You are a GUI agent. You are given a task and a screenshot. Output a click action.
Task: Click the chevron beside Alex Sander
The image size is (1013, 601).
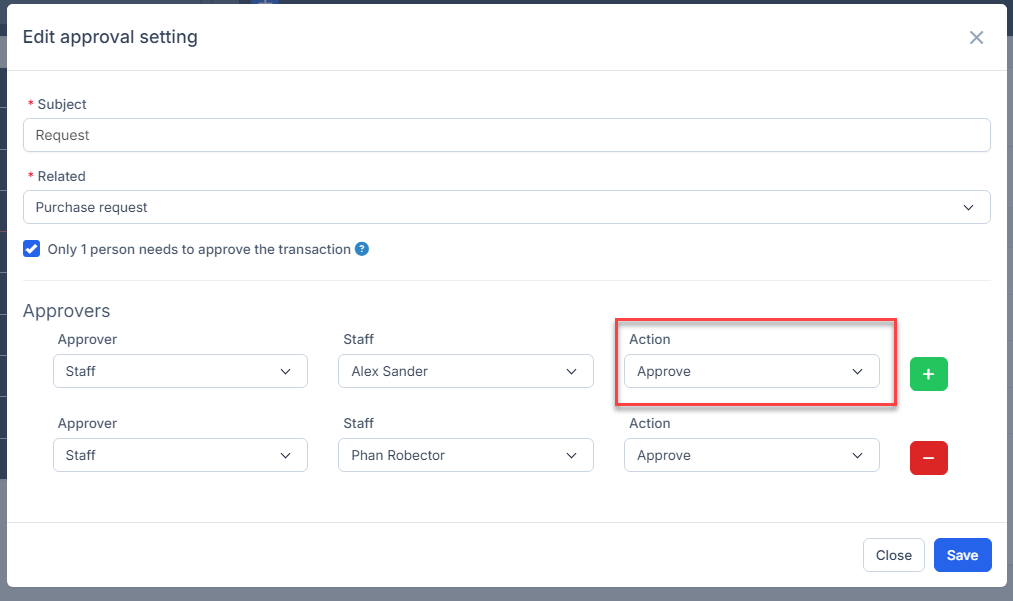point(571,371)
